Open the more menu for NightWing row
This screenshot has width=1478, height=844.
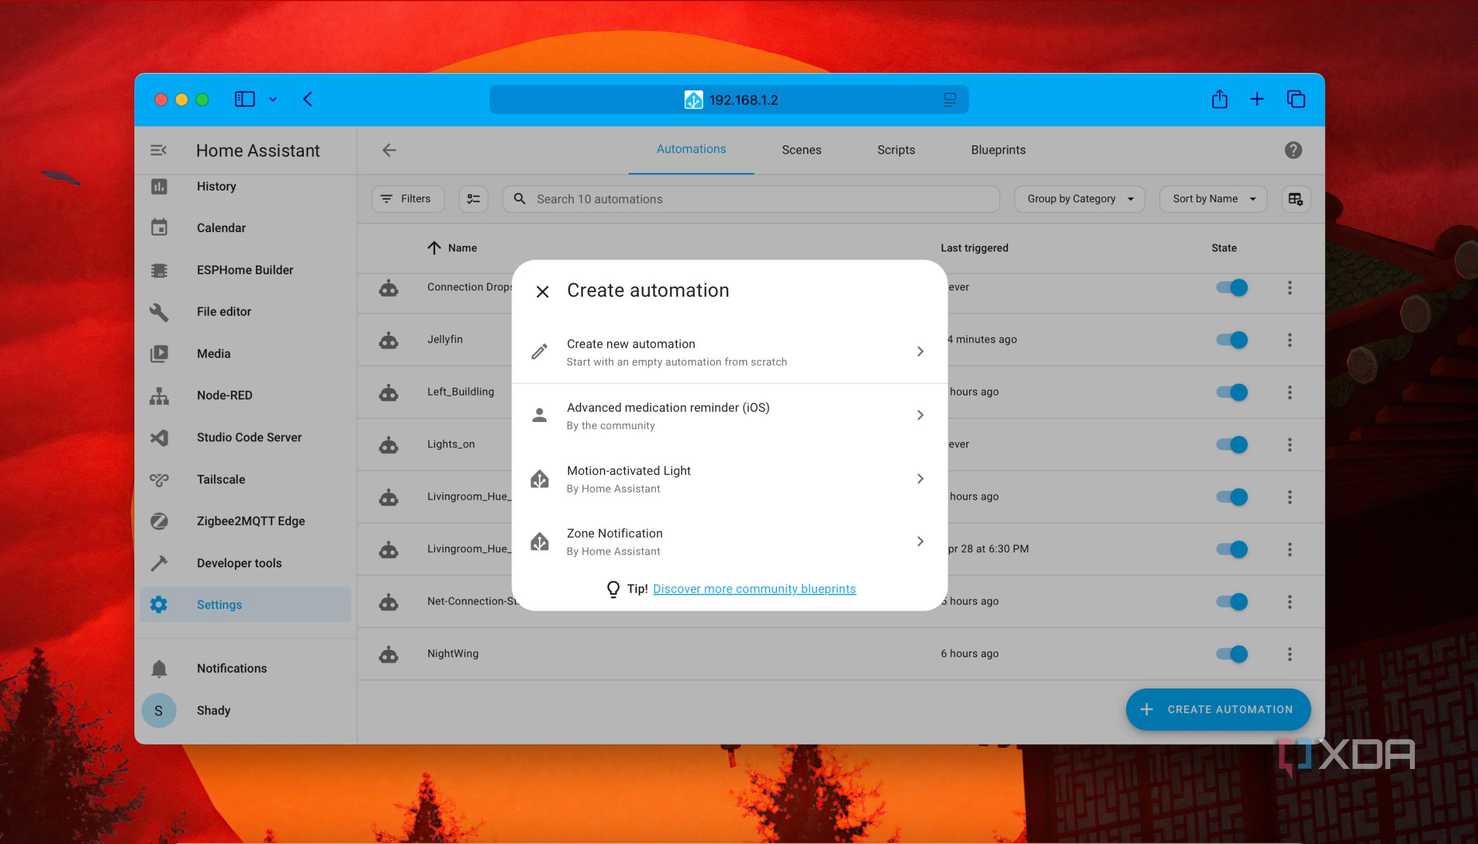(x=1290, y=654)
